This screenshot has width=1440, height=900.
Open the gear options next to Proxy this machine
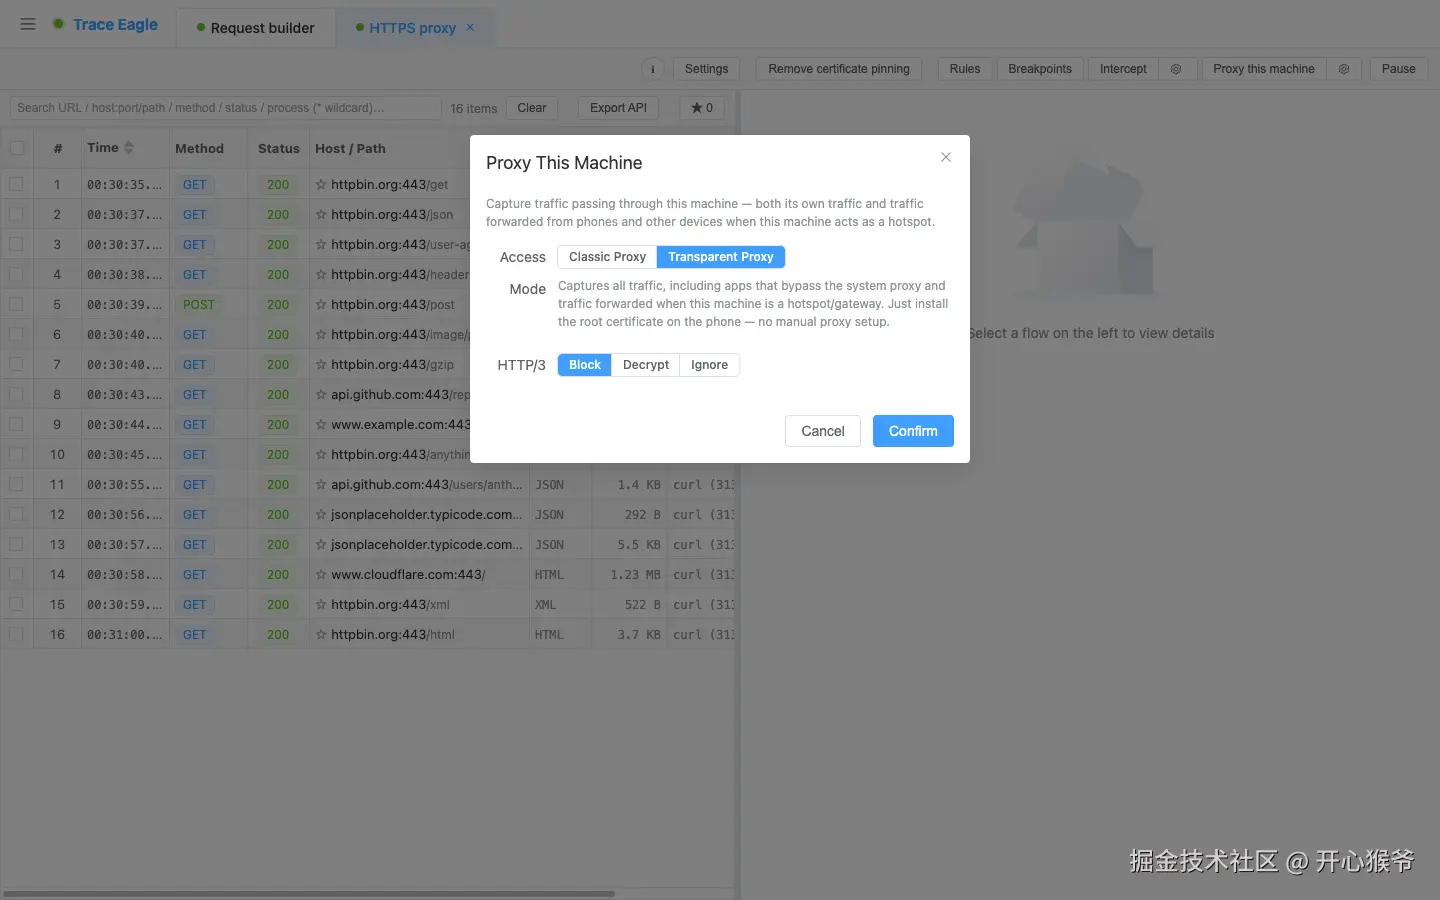pos(1344,69)
